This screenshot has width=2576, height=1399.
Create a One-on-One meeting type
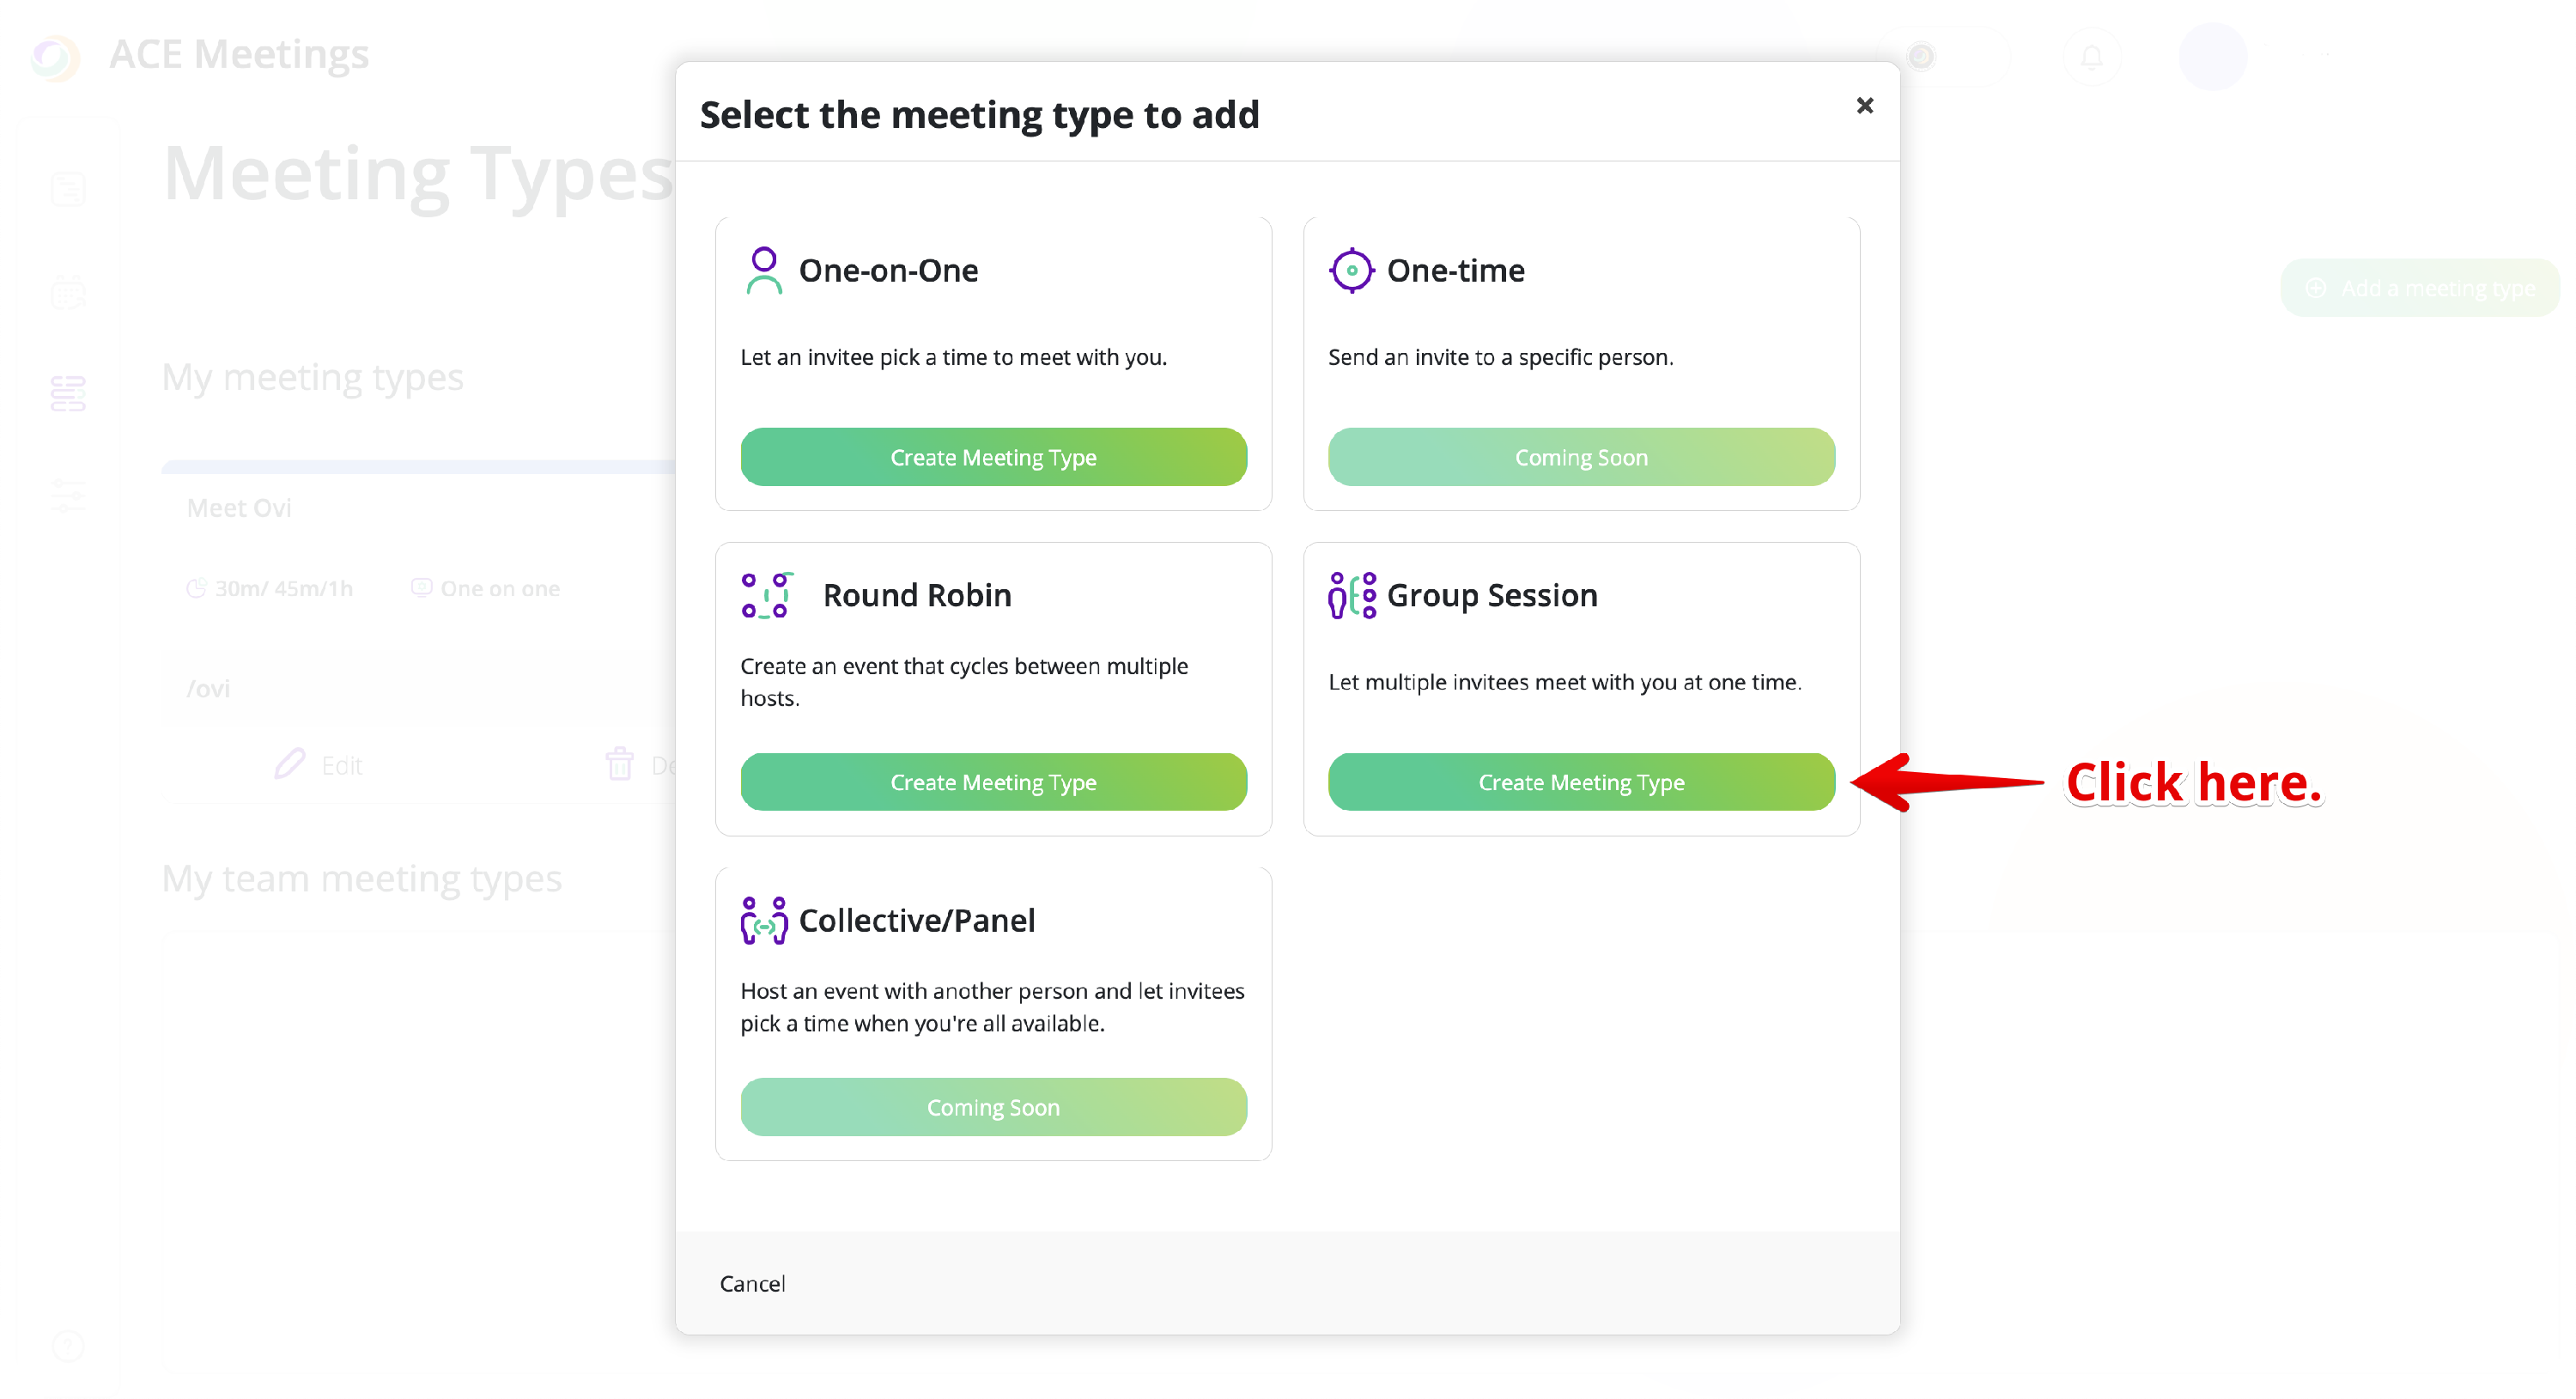pos(993,457)
